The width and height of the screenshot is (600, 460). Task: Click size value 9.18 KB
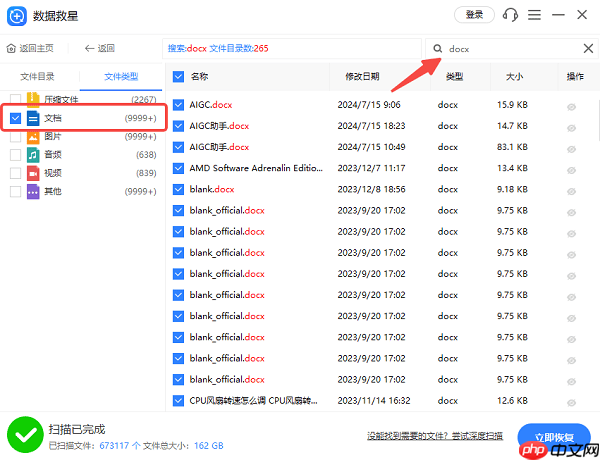coord(512,189)
